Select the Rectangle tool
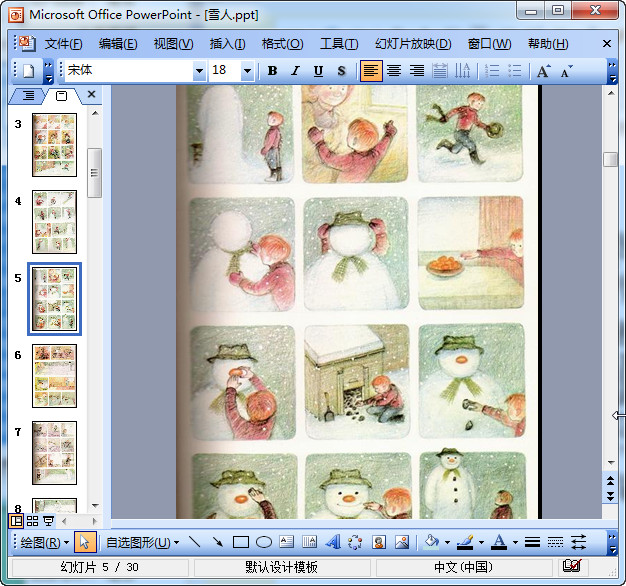This screenshot has width=626, height=586. coord(241,542)
